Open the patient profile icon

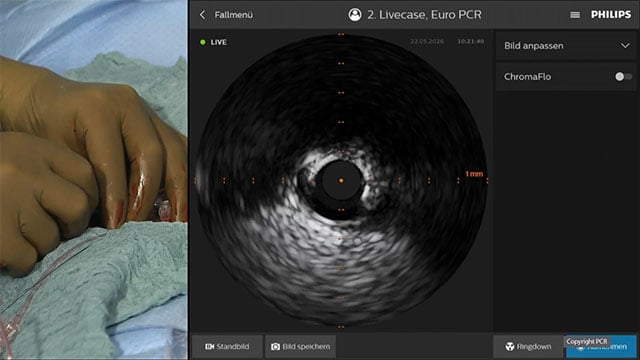click(355, 15)
